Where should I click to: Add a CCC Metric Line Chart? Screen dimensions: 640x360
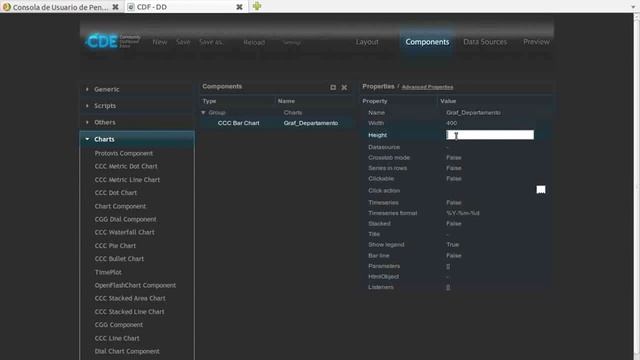pyautogui.click(x=127, y=180)
